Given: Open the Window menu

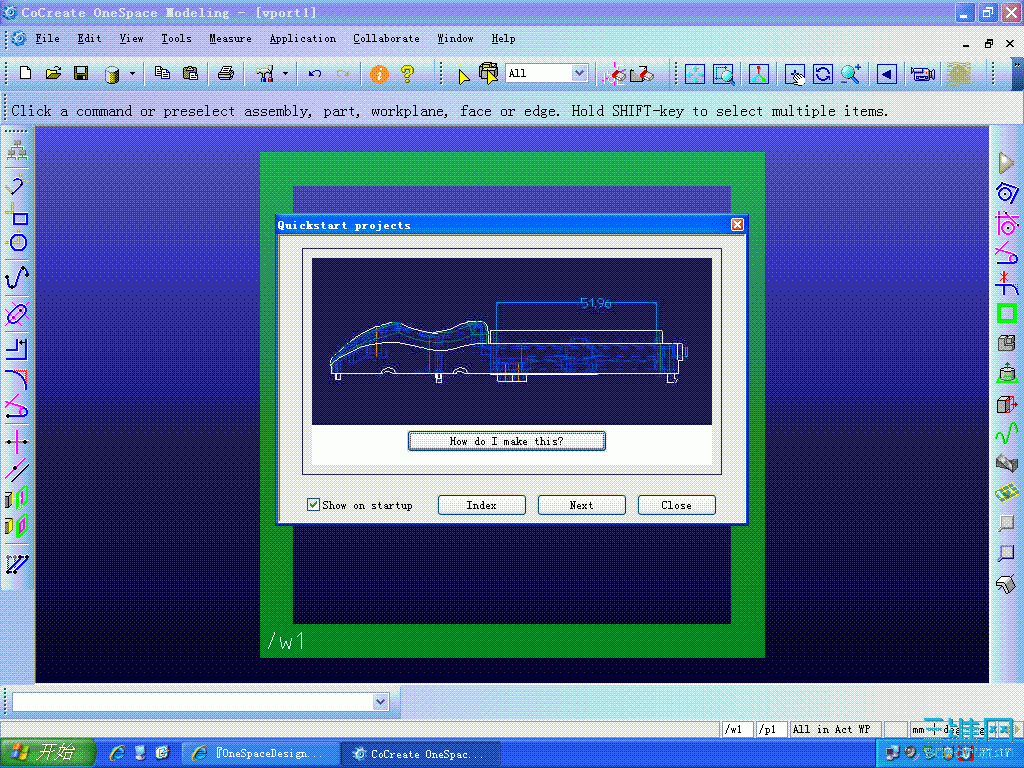Looking at the screenshot, I should coord(455,39).
